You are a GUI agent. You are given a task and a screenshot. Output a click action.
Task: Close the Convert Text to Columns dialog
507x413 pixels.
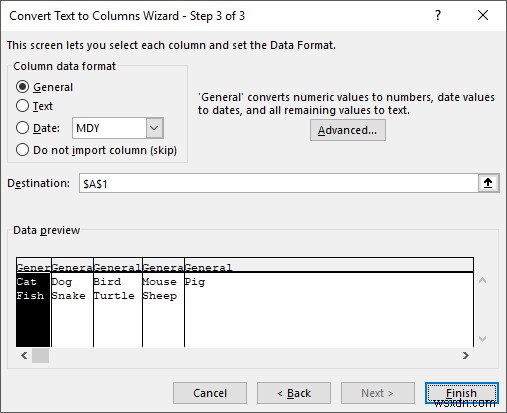coord(483,15)
